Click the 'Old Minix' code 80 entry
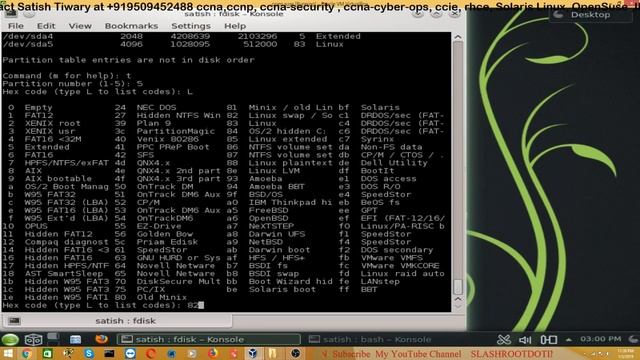 tap(151, 297)
